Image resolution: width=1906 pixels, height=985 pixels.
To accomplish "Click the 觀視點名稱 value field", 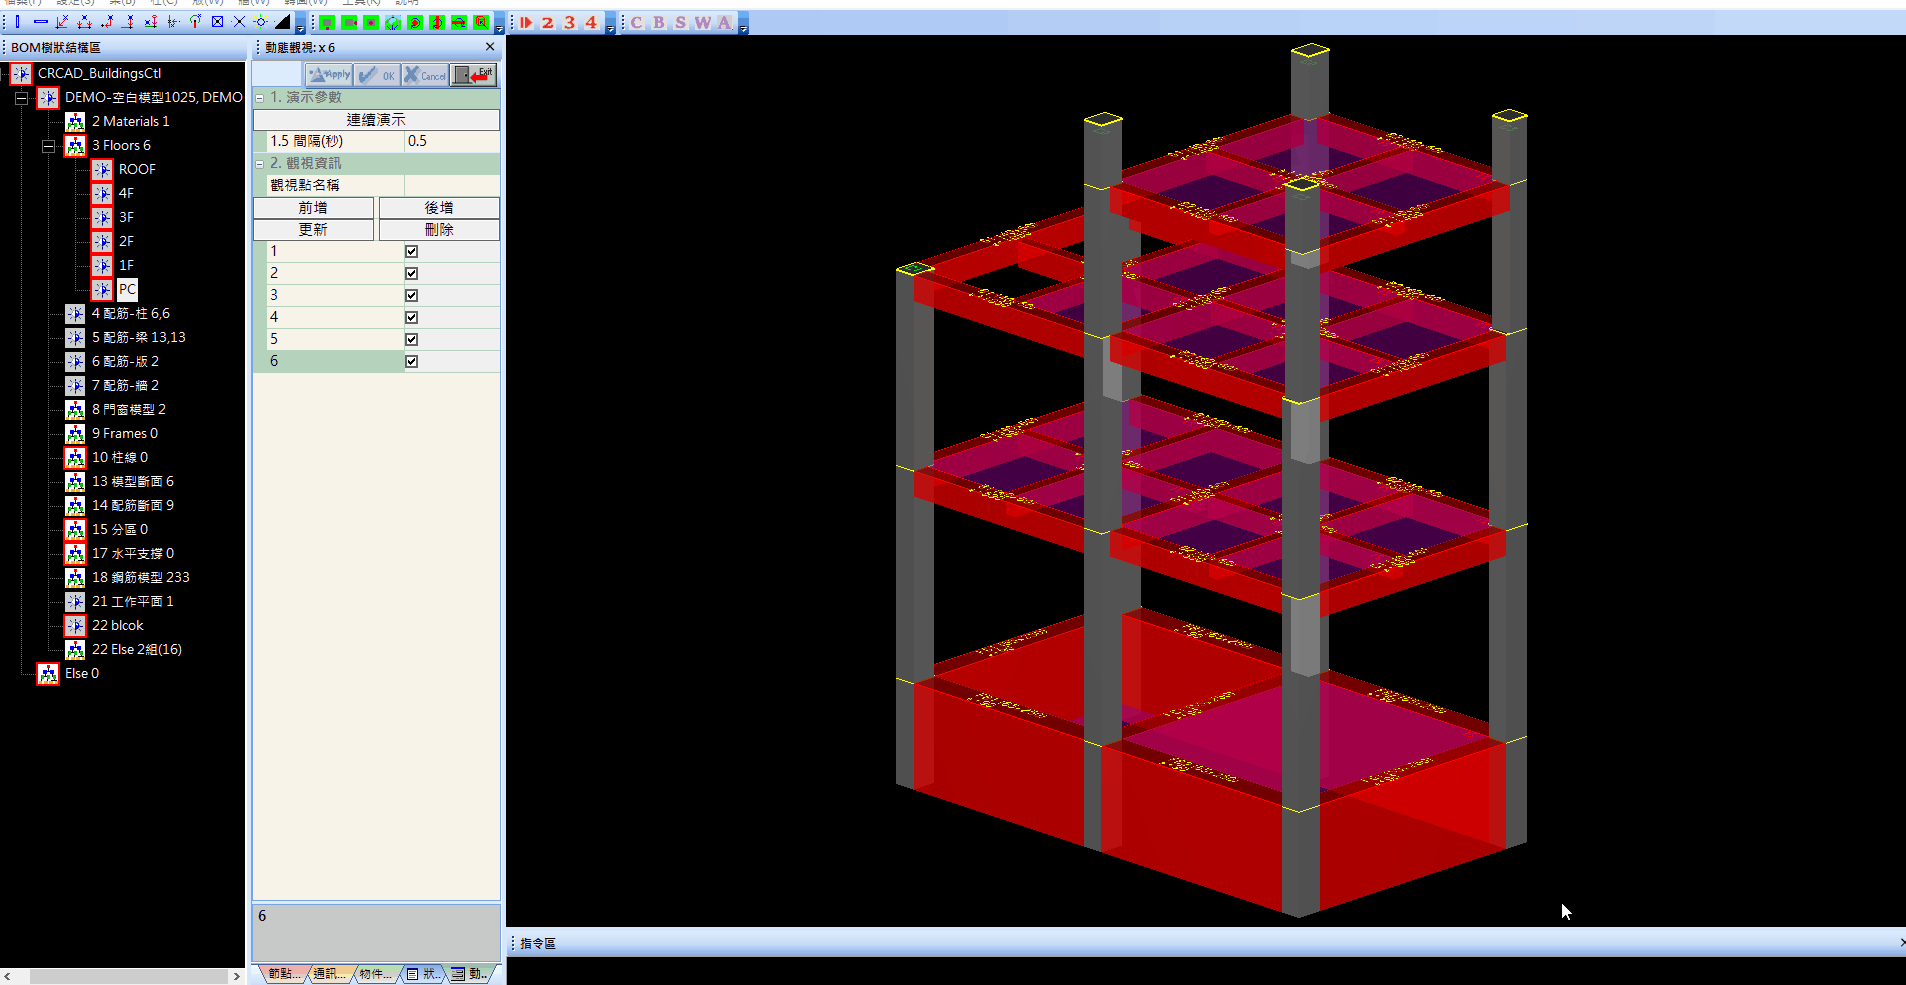I will (x=452, y=186).
